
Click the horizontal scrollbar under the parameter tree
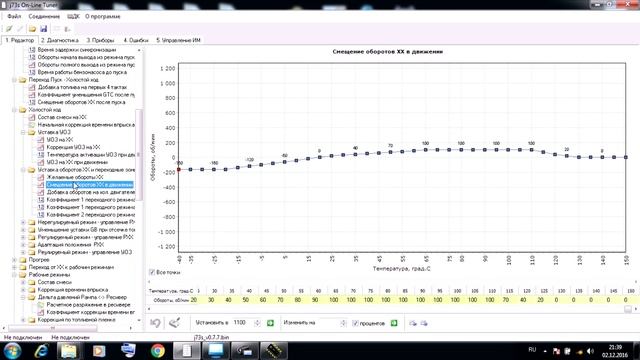tap(52, 328)
